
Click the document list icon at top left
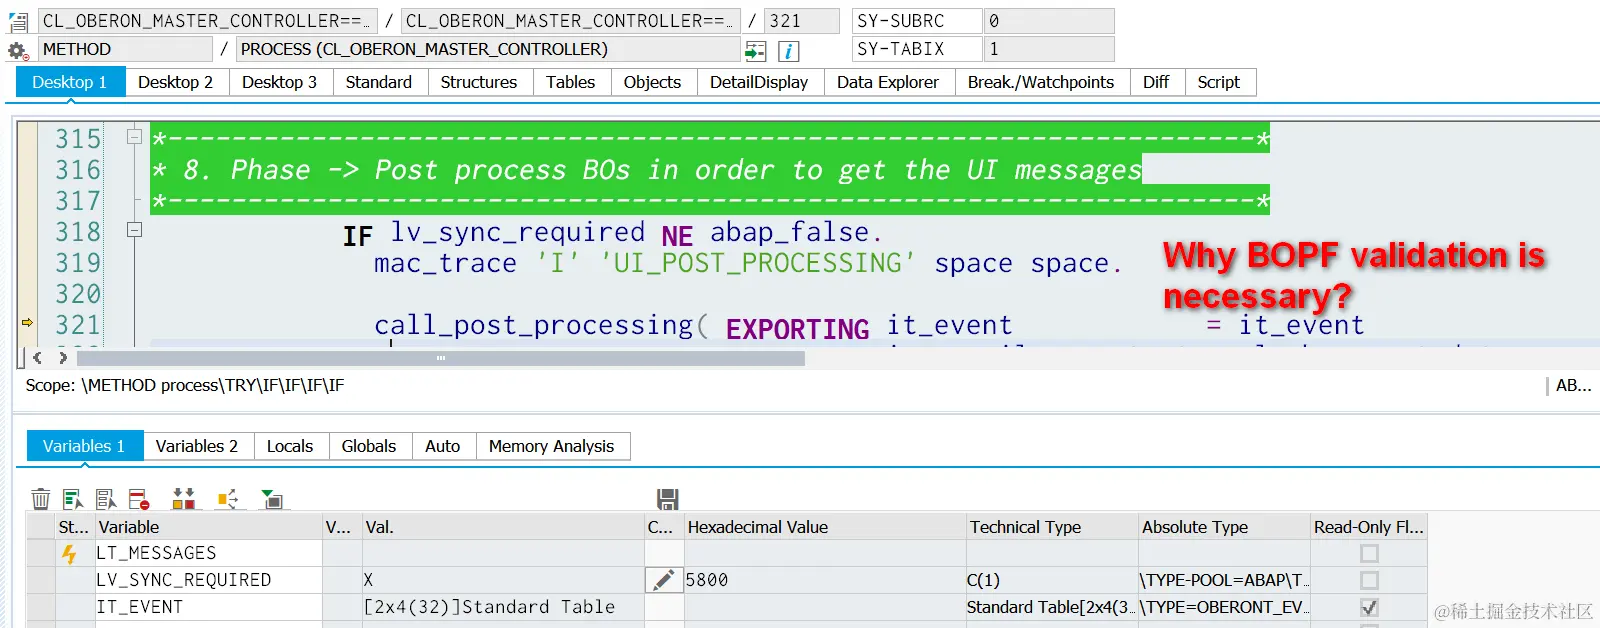(18, 21)
